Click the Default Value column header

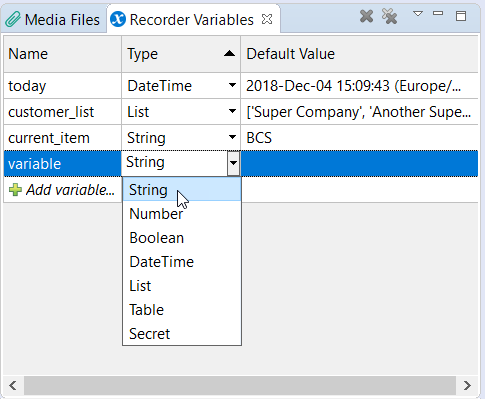pos(359,54)
